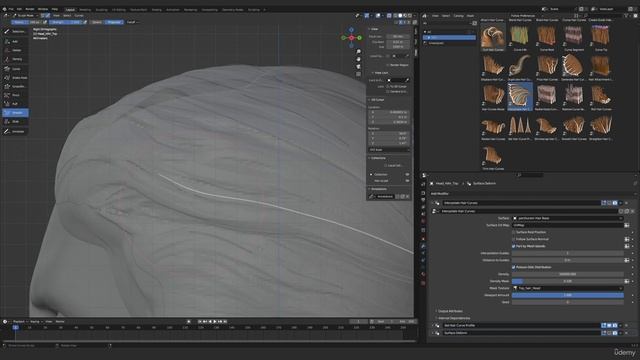Open the Render menu
Viewport: 640px width, 360px height.
coord(30,9)
